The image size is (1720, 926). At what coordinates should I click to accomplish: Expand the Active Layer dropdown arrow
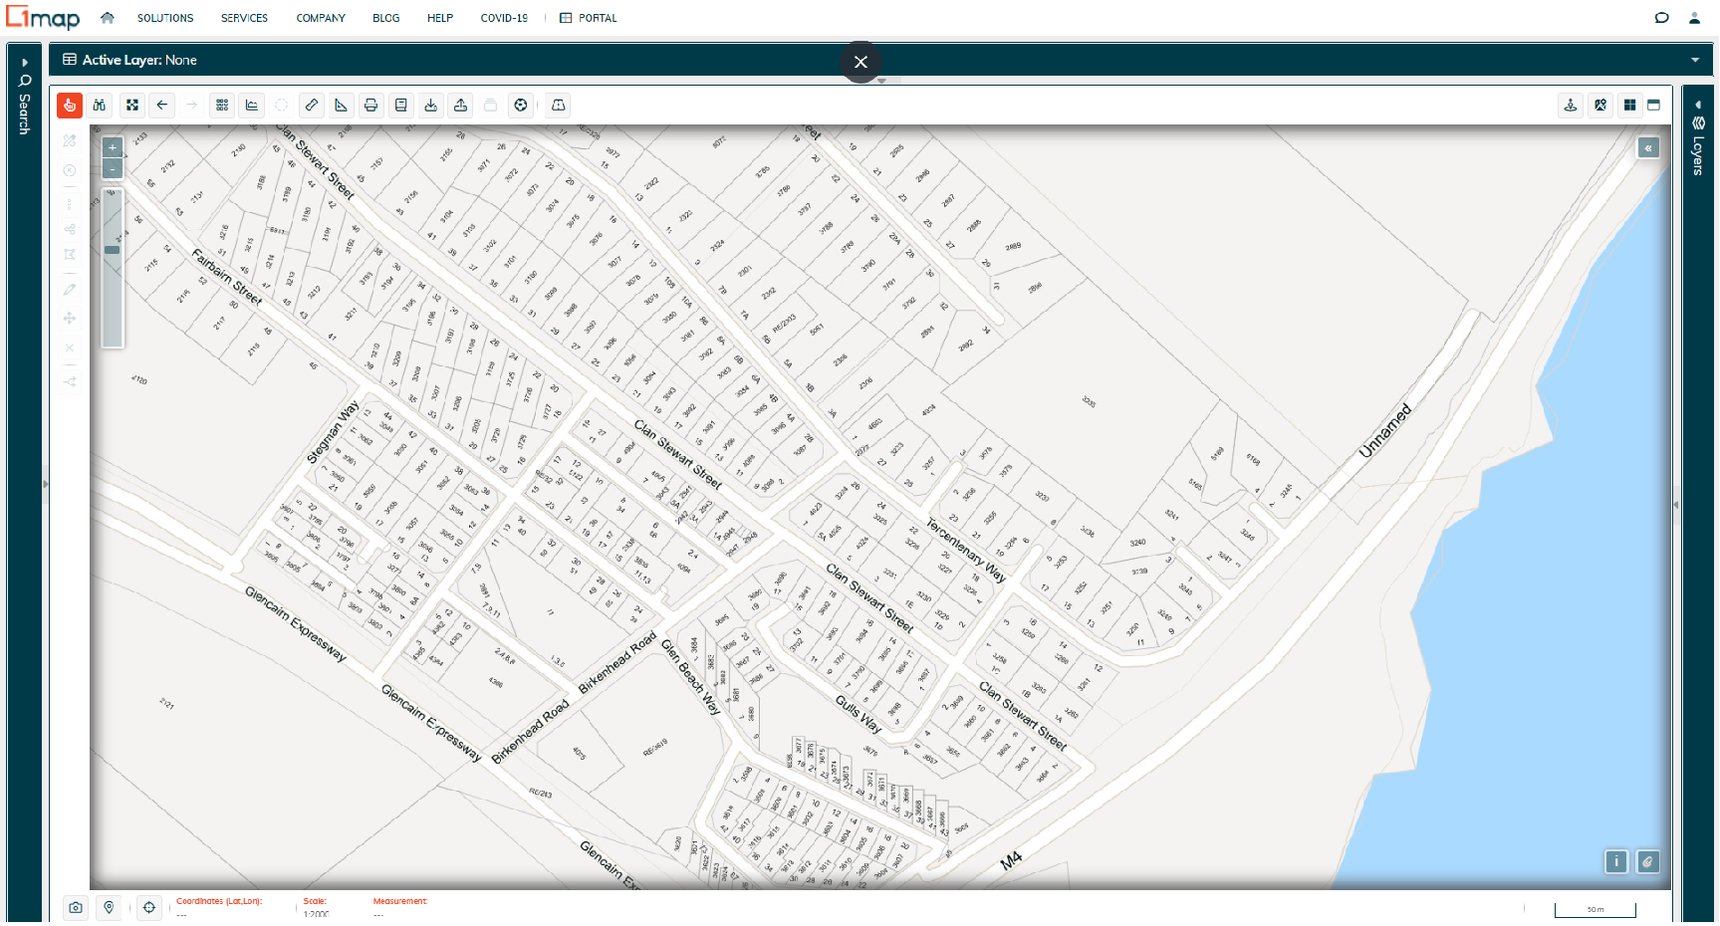pyautogui.click(x=1695, y=60)
